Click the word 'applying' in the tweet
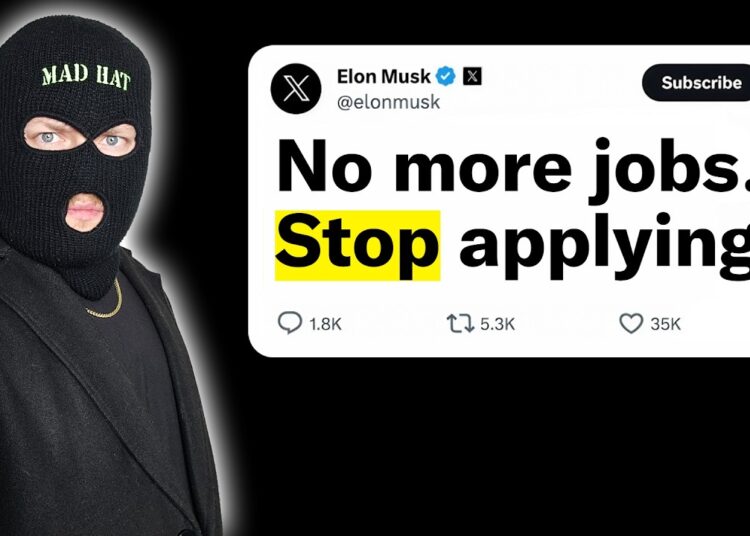This screenshot has width=750, height=536. pyautogui.click(x=604, y=246)
